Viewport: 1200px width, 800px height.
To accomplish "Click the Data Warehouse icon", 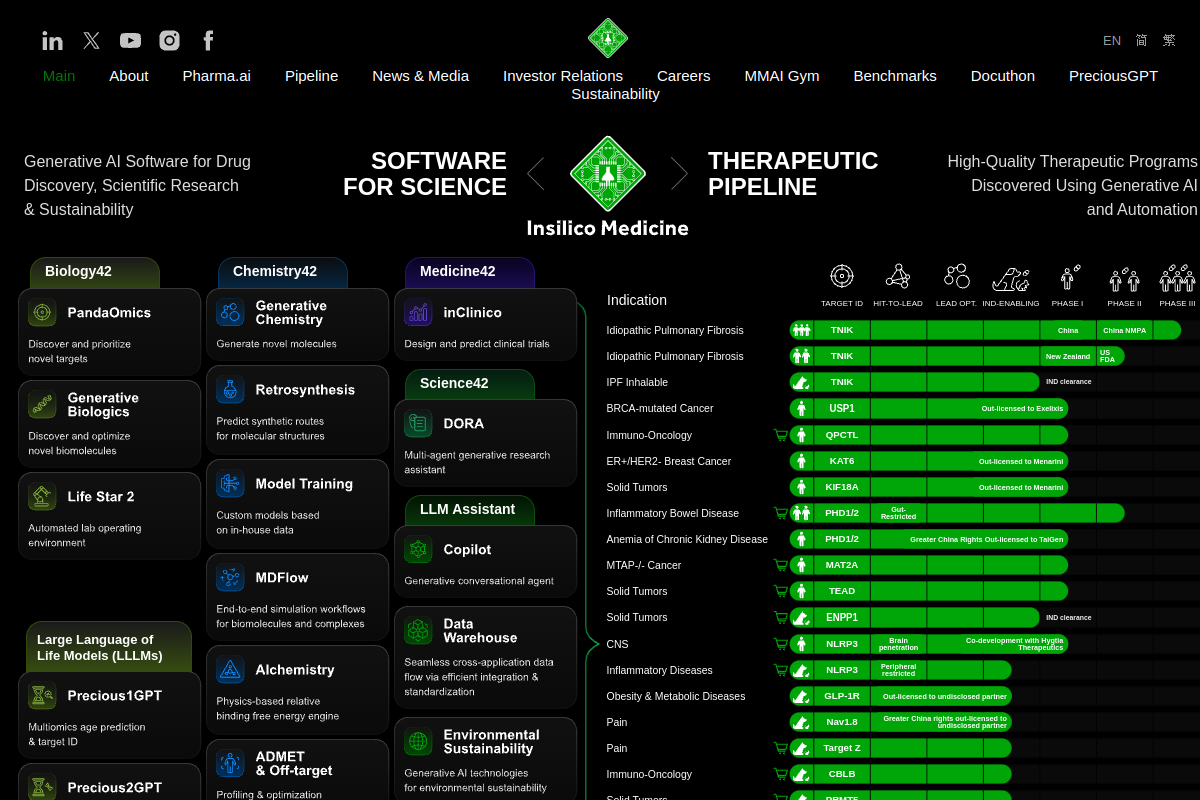I will pyautogui.click(x=418, y=631).
